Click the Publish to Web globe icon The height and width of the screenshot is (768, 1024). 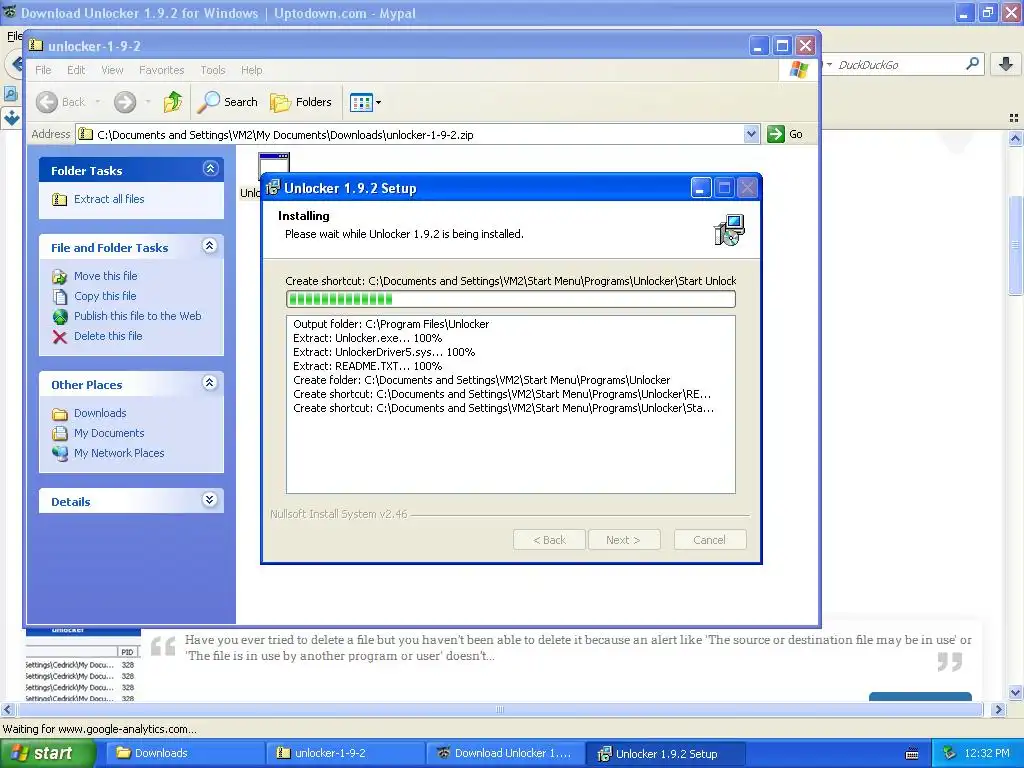point(59,317)
